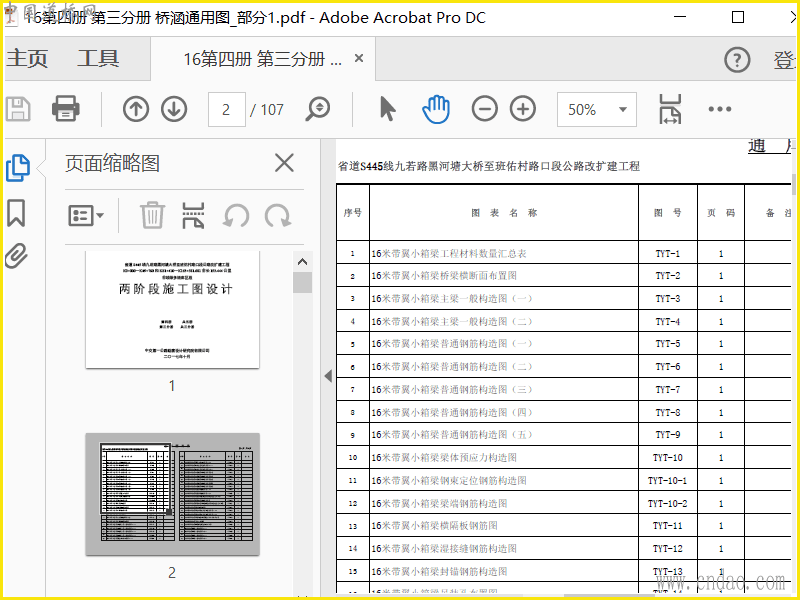Select the 16第四册 document tab
Viewport: 800px width, 600px height.
tap(262, 59)
